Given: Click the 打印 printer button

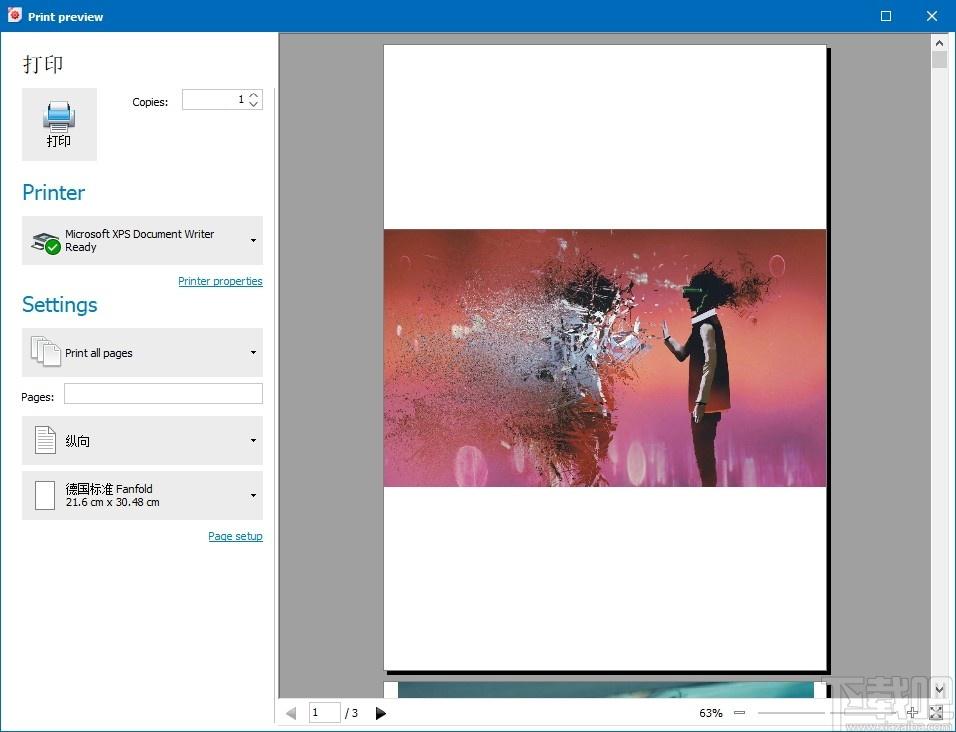Looking at the screenshot, I should pyautogui.click(x=59, y=124).
